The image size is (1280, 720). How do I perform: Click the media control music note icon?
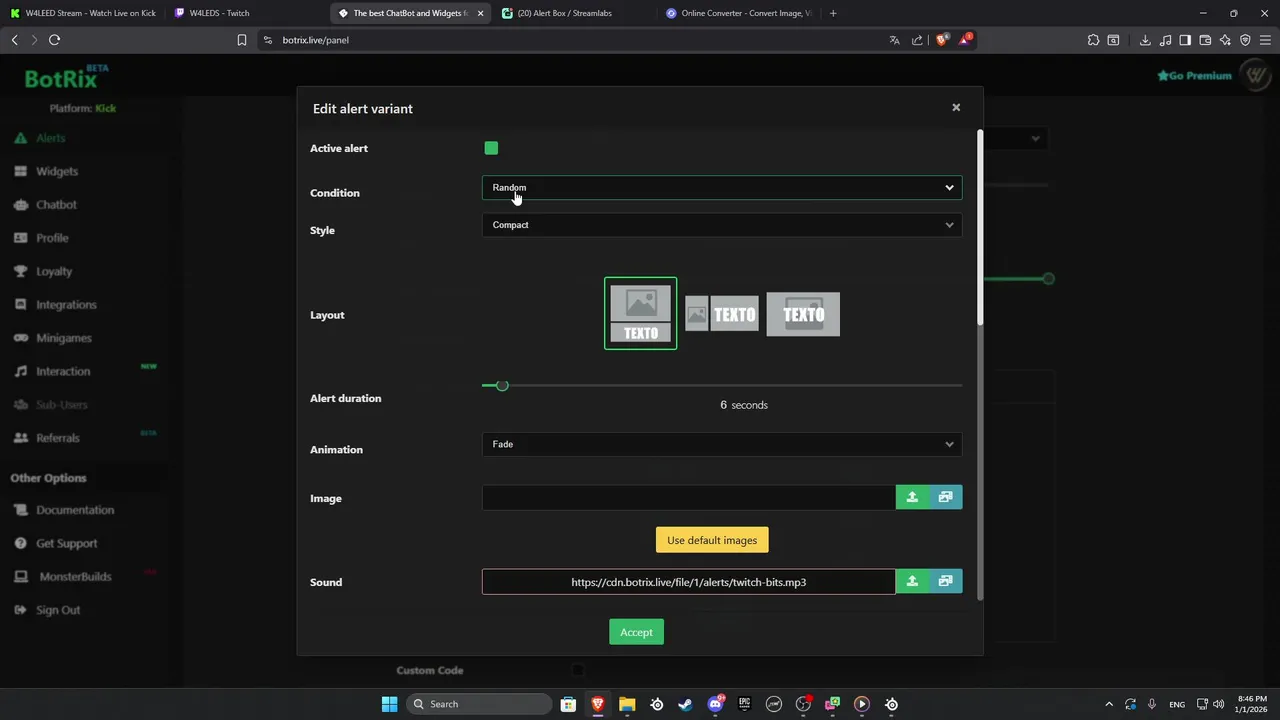1165,40
